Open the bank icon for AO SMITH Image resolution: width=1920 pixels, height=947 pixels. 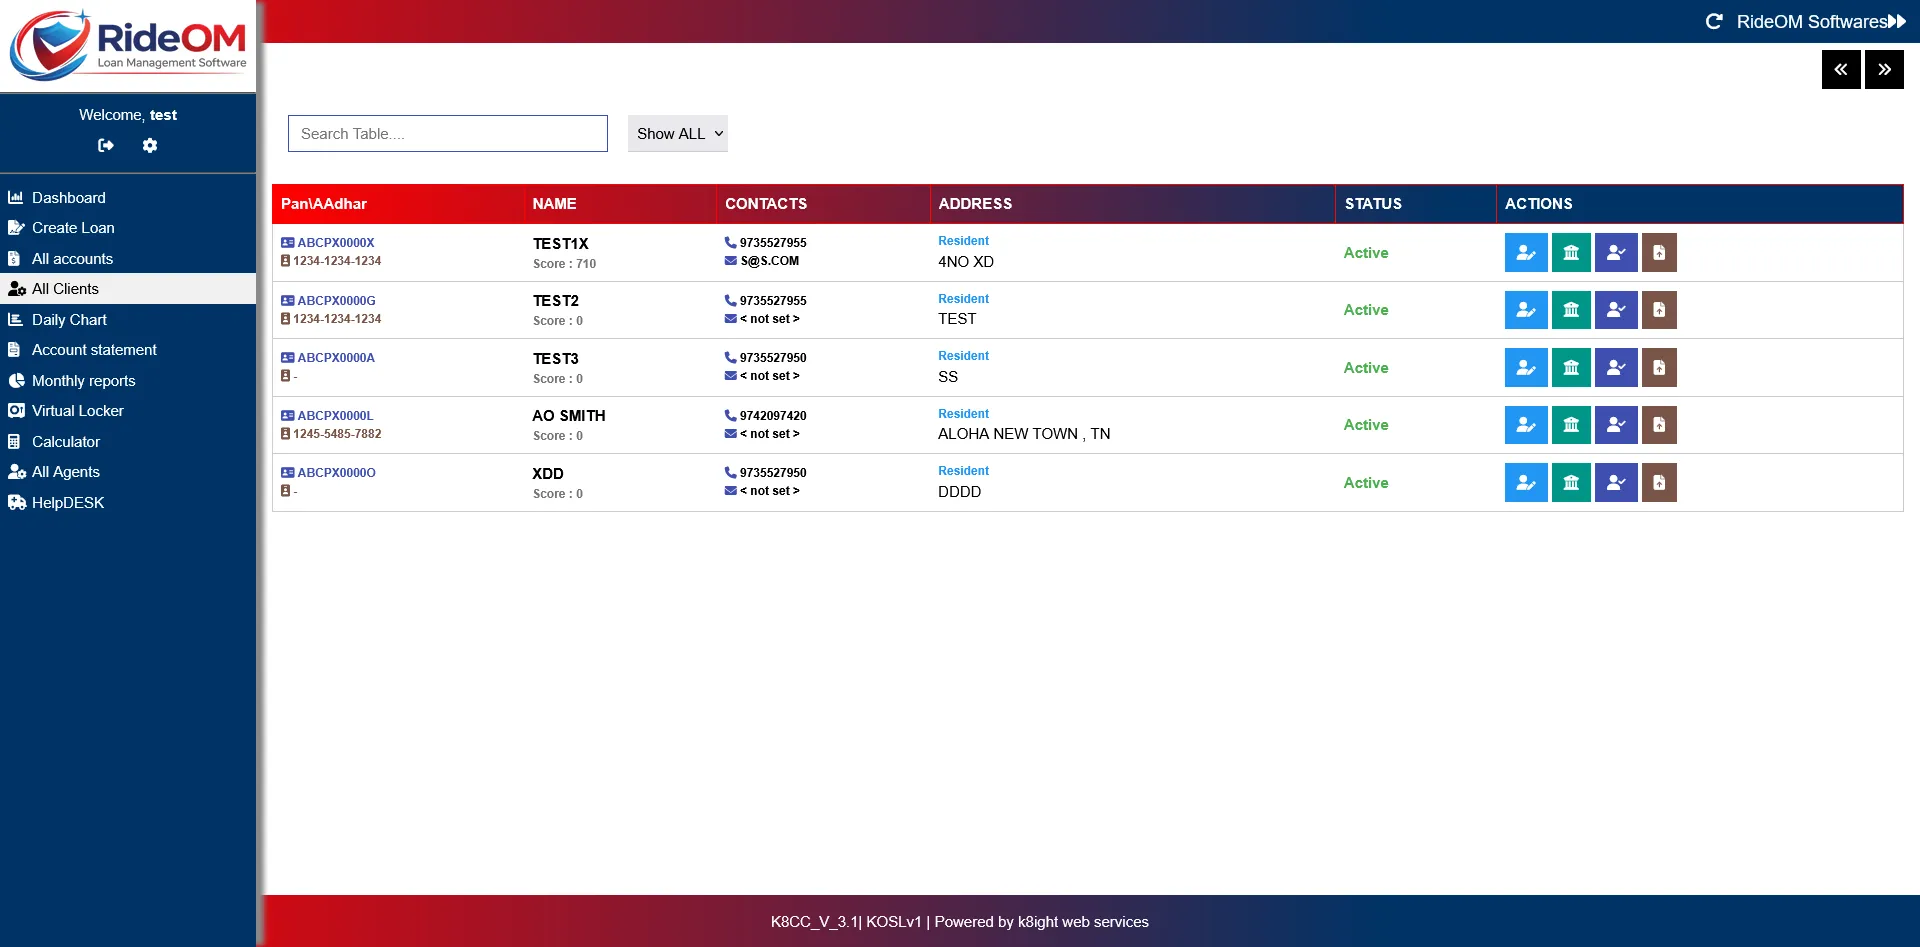coord(1570,424)
